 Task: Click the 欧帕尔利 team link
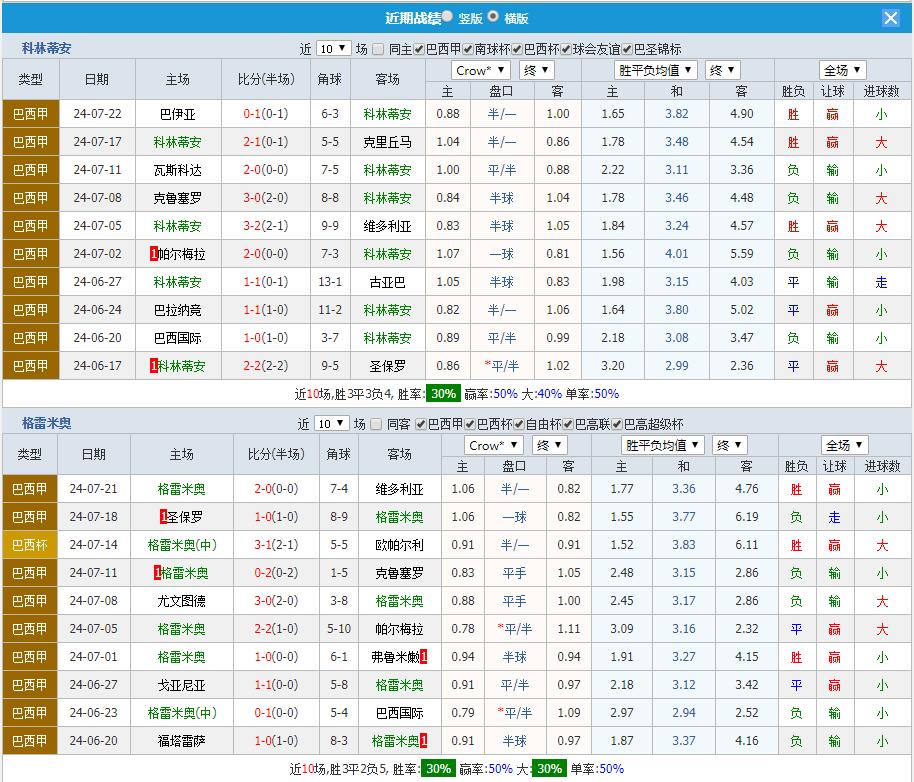399,545
